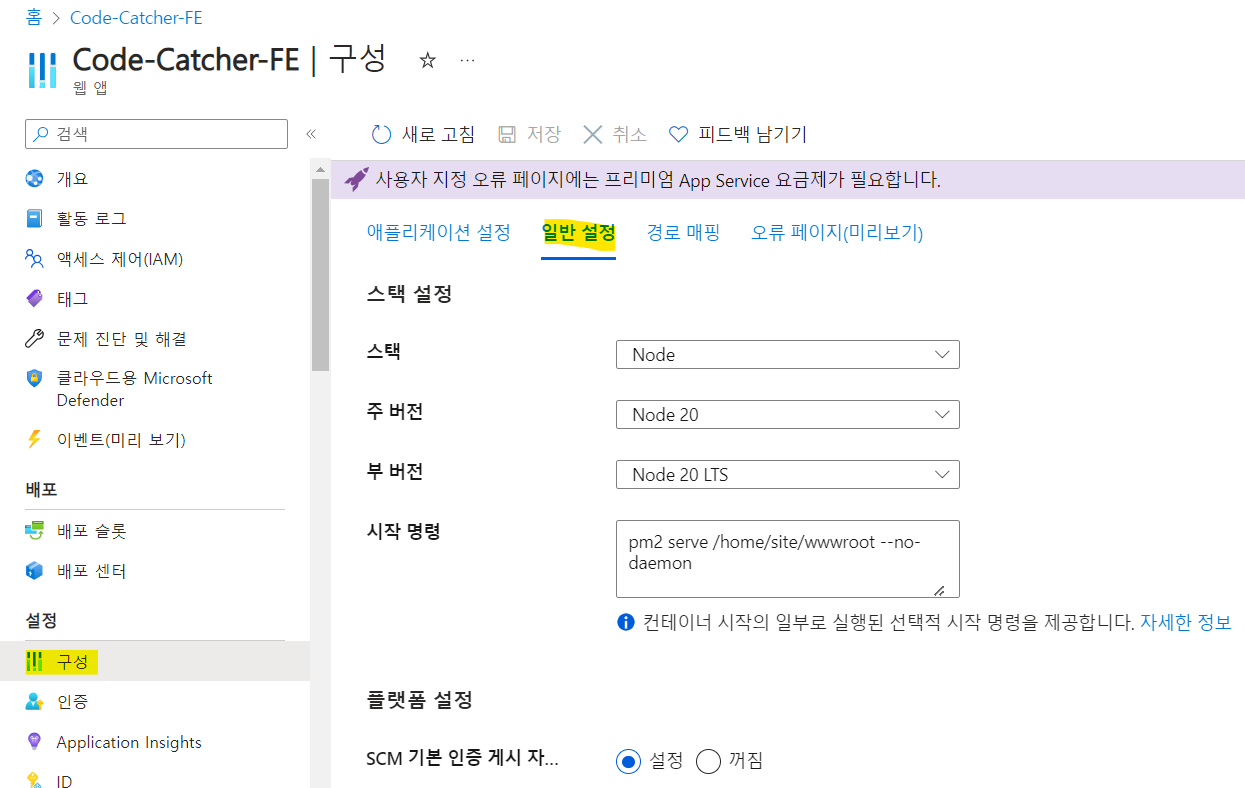Click the 새로 고침 button label

coord(438,134)
